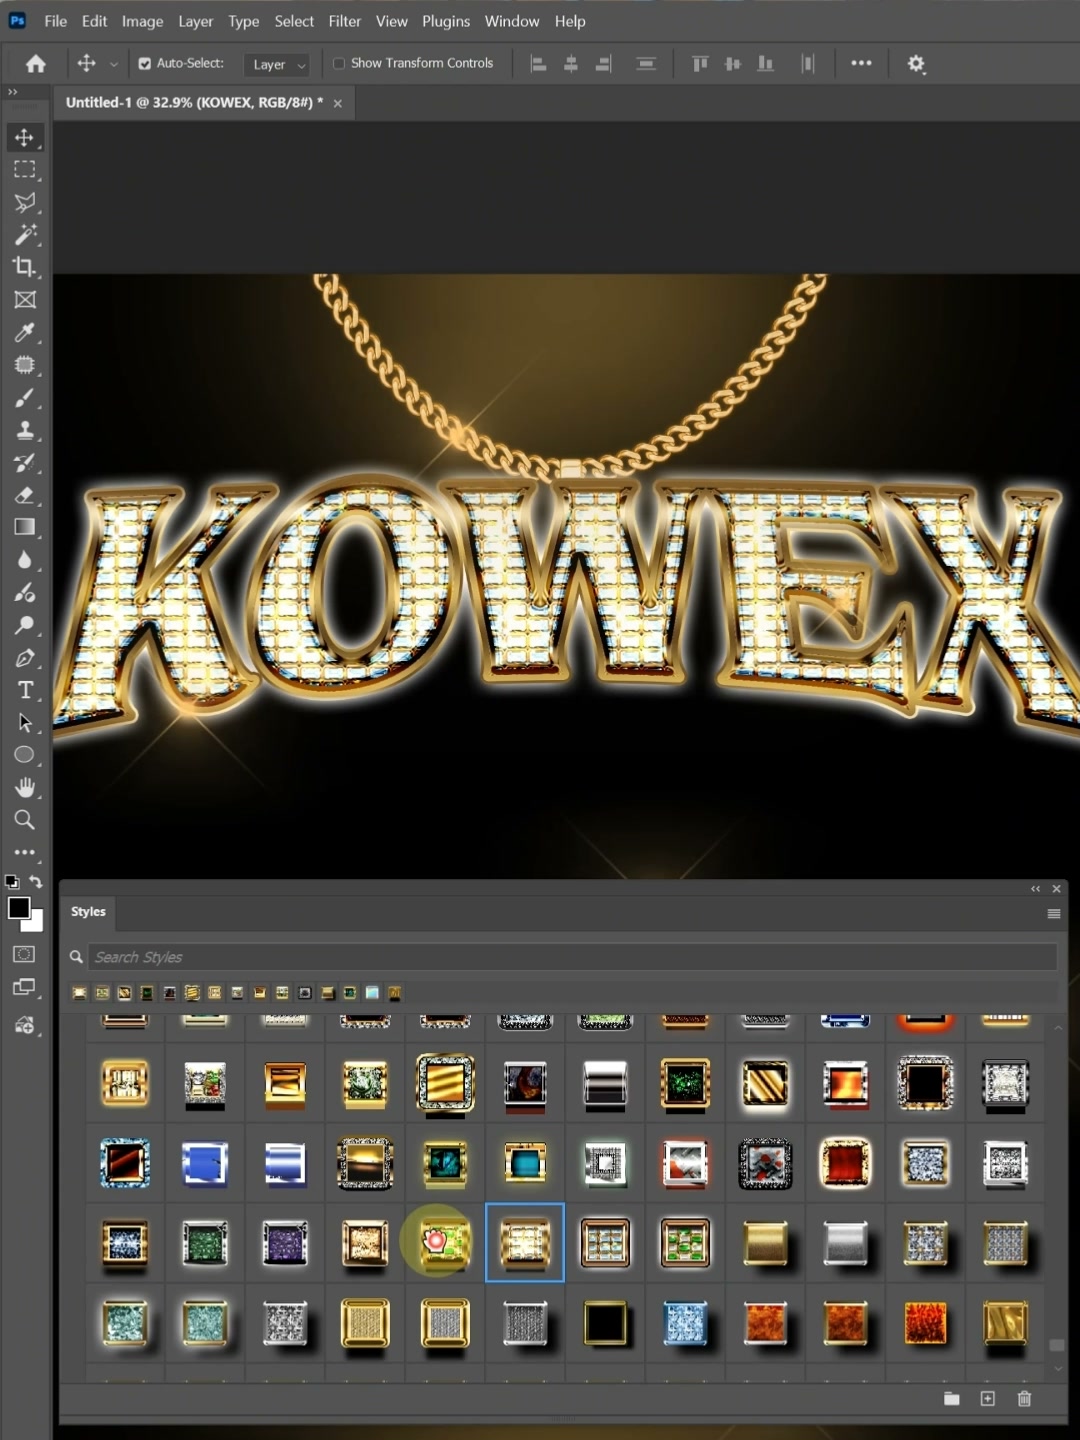Toggle the Auto-Select checkbox

145,63
